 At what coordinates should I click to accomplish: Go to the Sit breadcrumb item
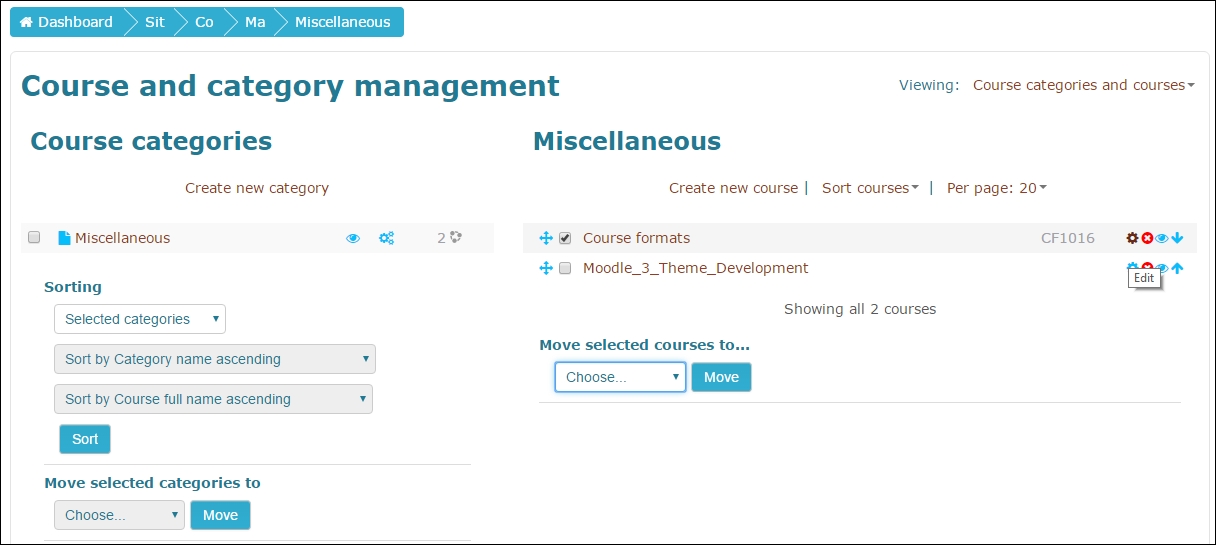point(154,22)
